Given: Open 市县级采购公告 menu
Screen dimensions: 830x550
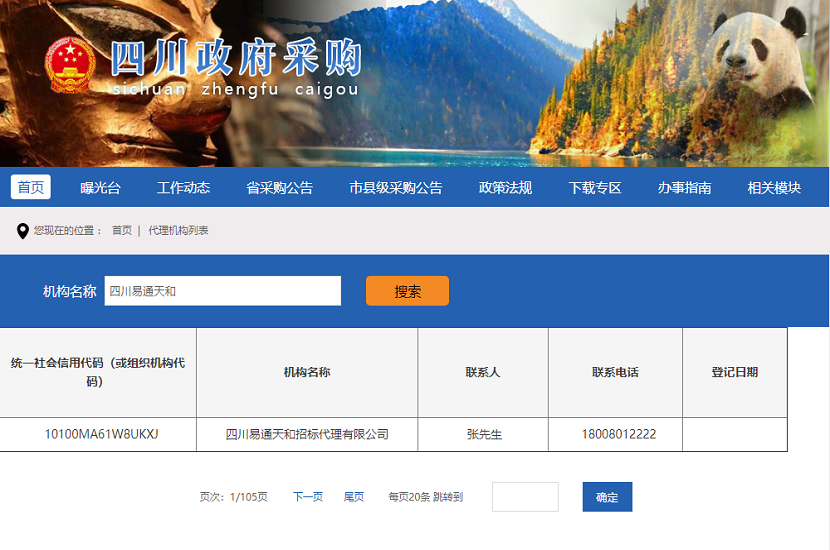Looking at the screenshot, I should [x=396, y=187].
